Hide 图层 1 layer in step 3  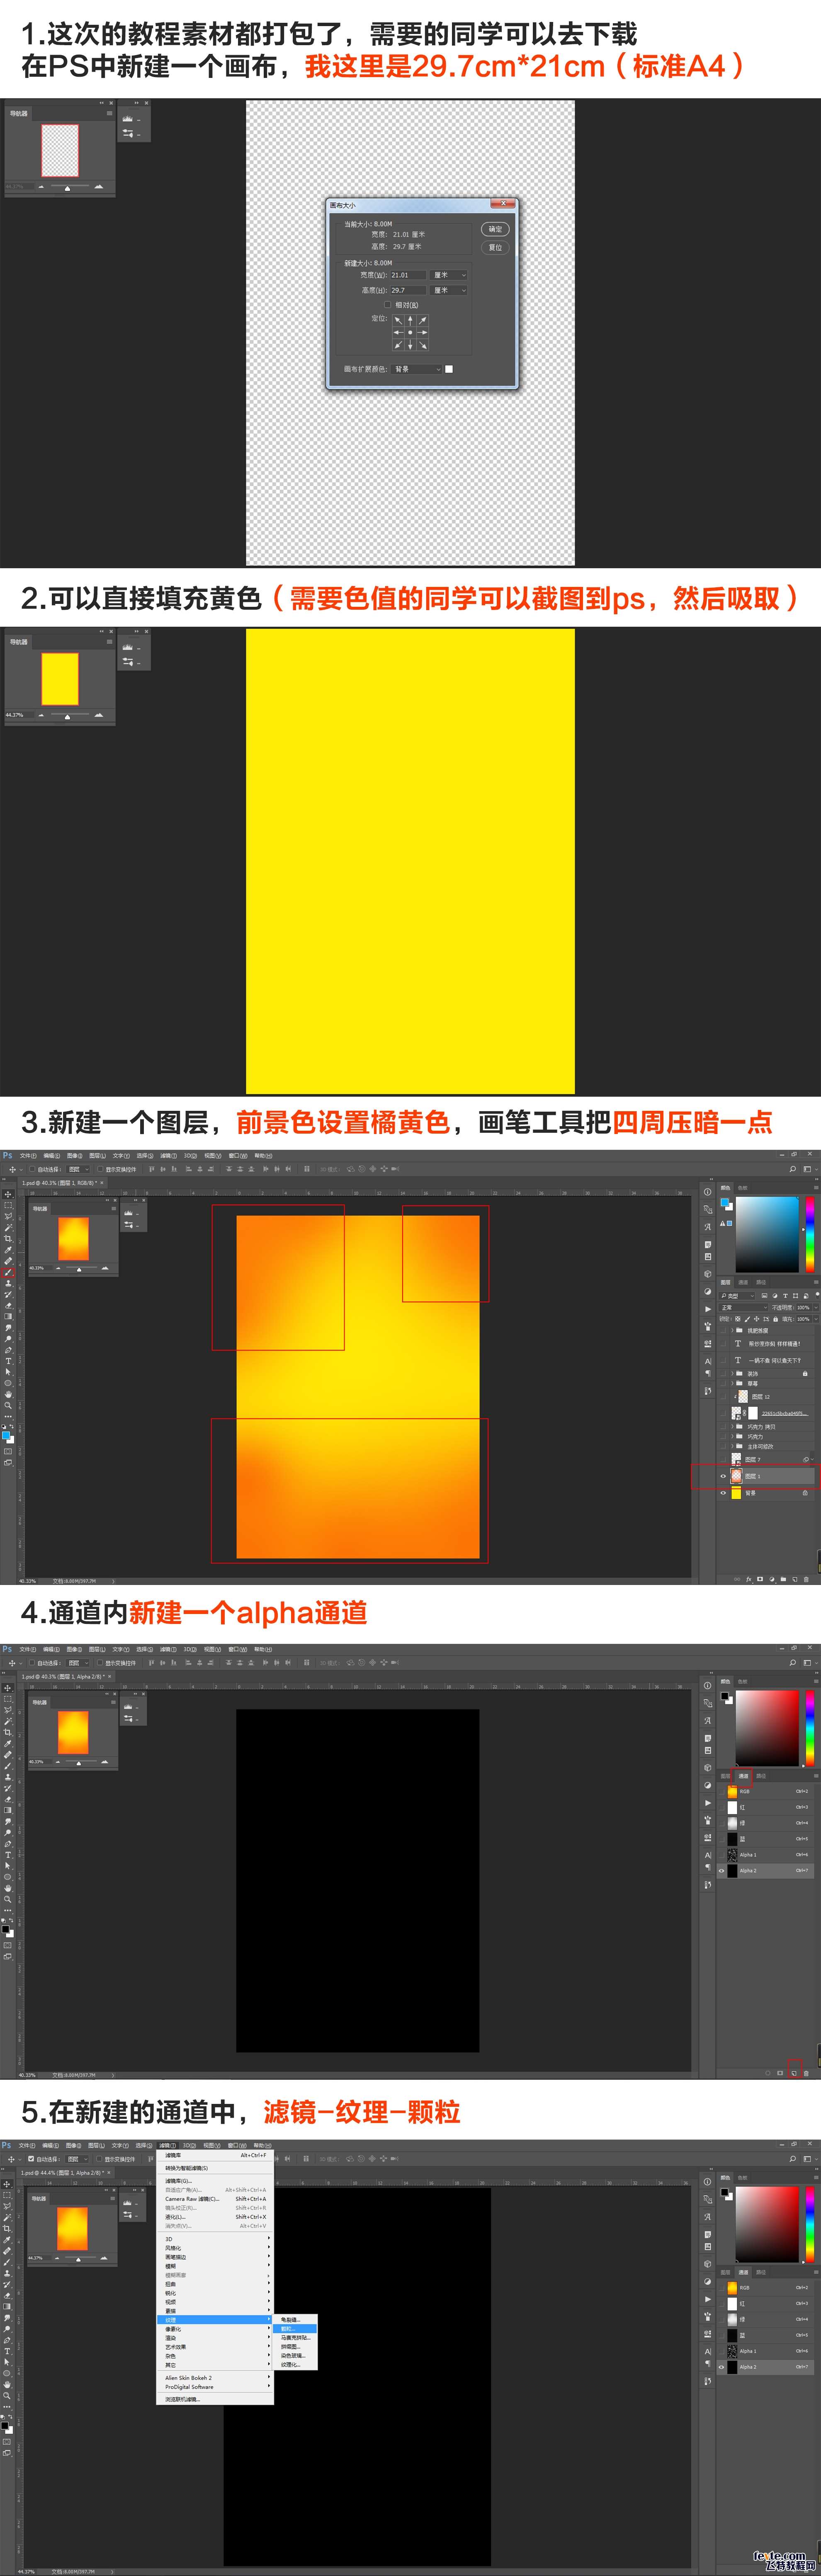(723, 1476)
